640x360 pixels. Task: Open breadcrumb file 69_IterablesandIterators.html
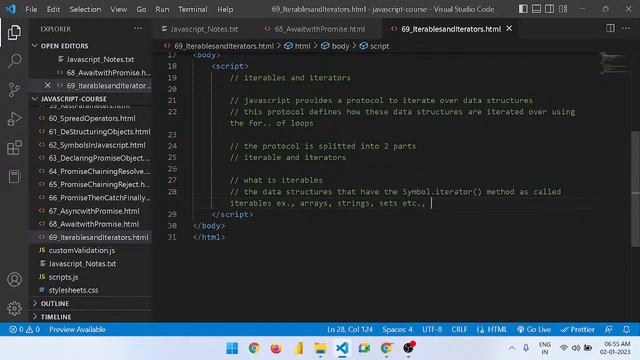point(219,46)
